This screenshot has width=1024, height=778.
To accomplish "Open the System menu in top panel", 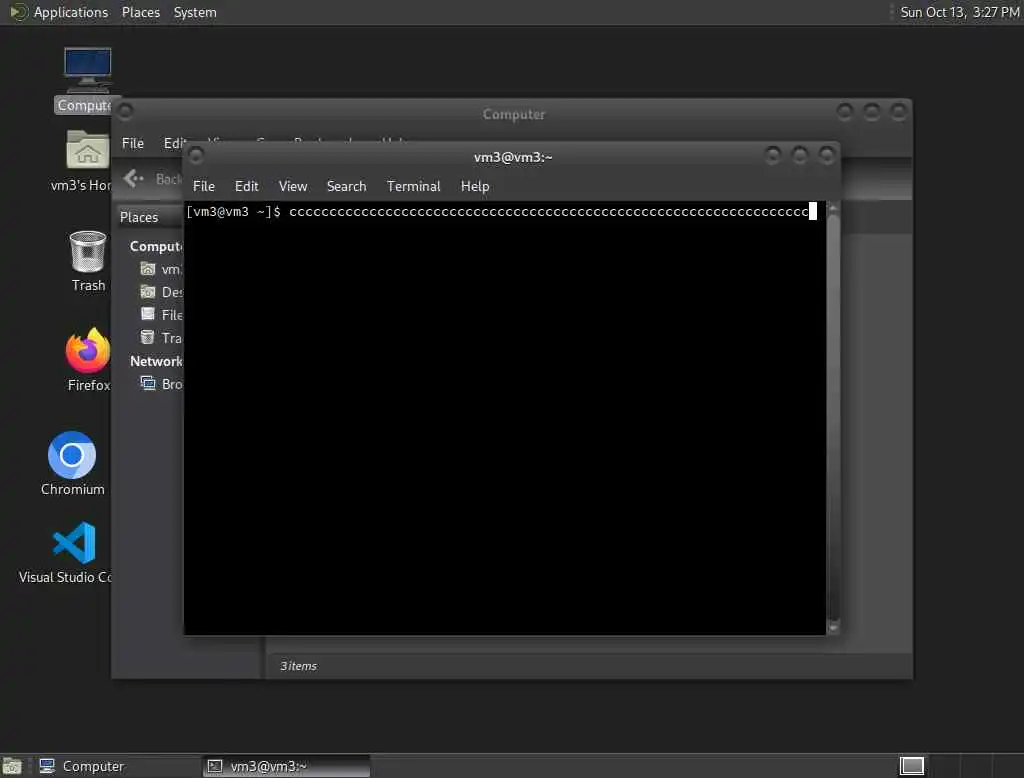I will click(195, 12).
